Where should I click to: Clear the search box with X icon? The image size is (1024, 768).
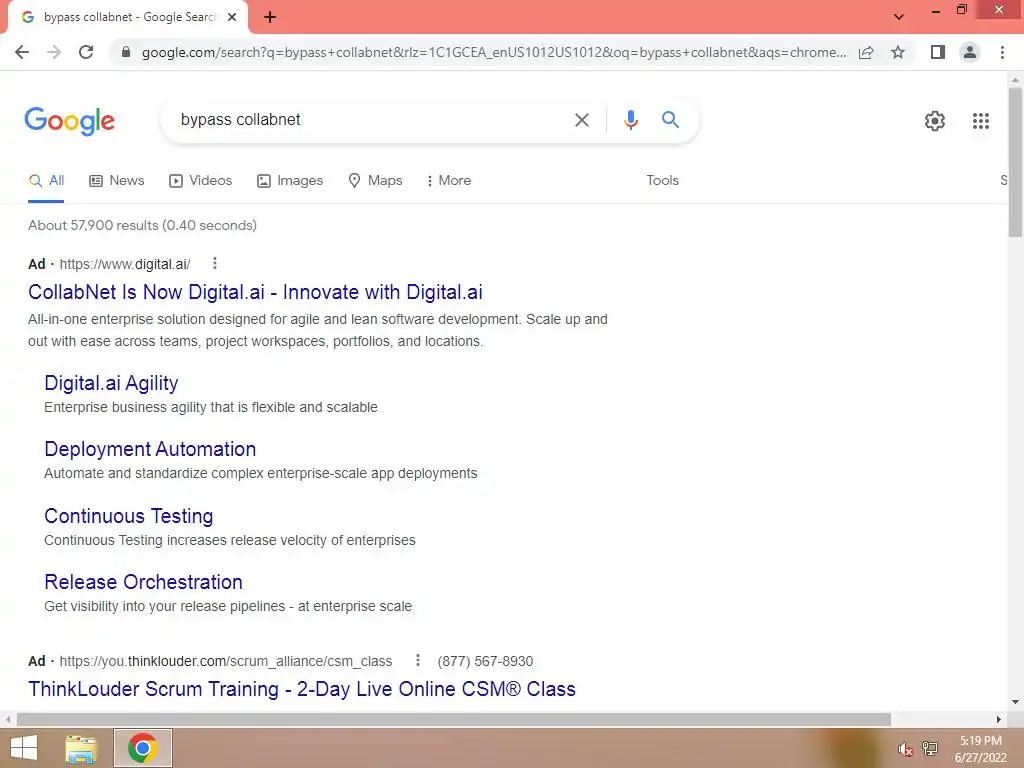point(581,120)
